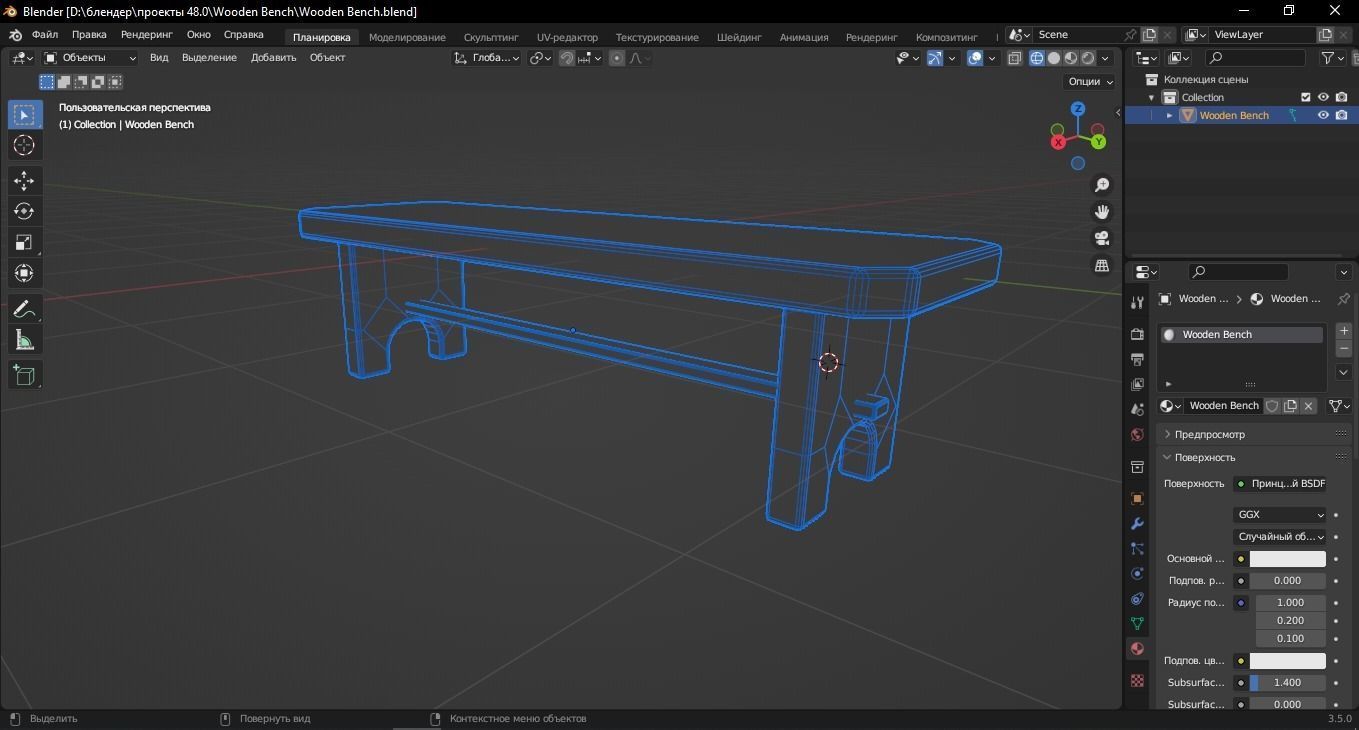The width and height of the screenshot is (1359, 730).
Task: Open the World properties tab
Action: (x=1137, y=435)
